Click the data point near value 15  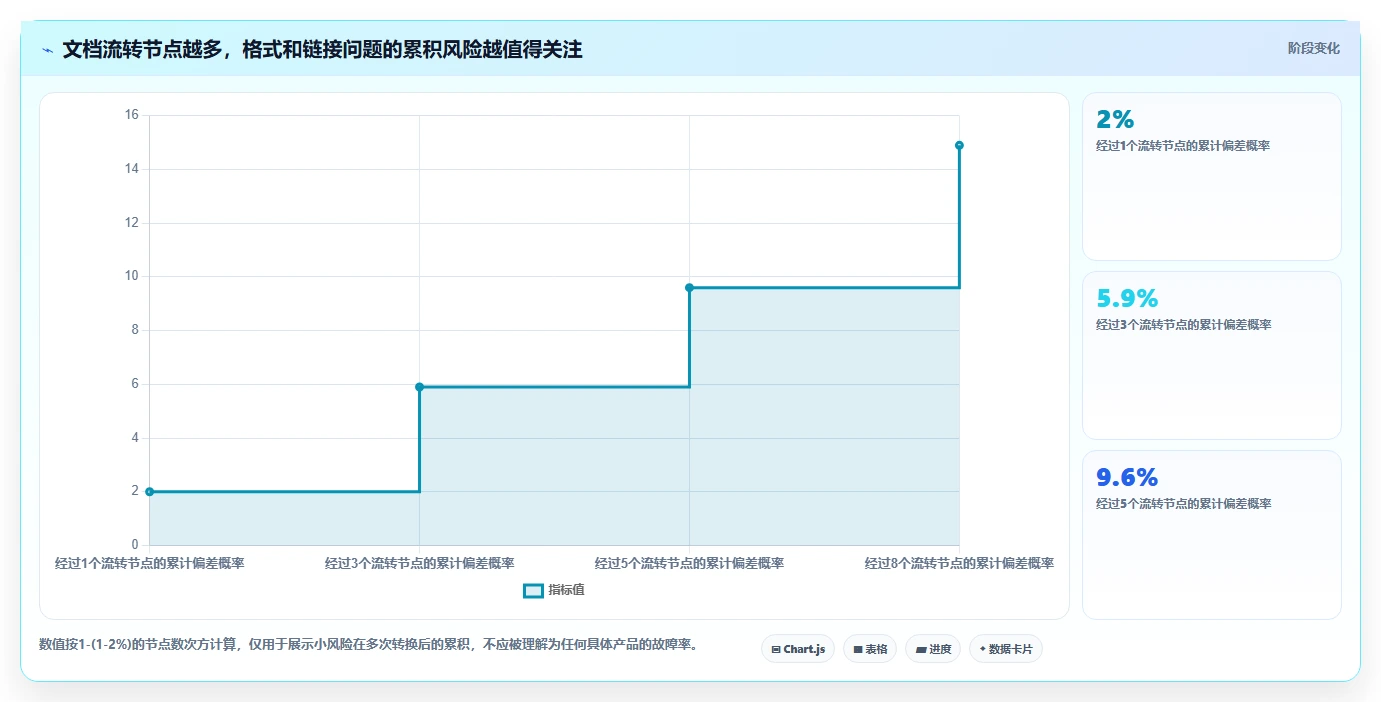pos(959,145)
